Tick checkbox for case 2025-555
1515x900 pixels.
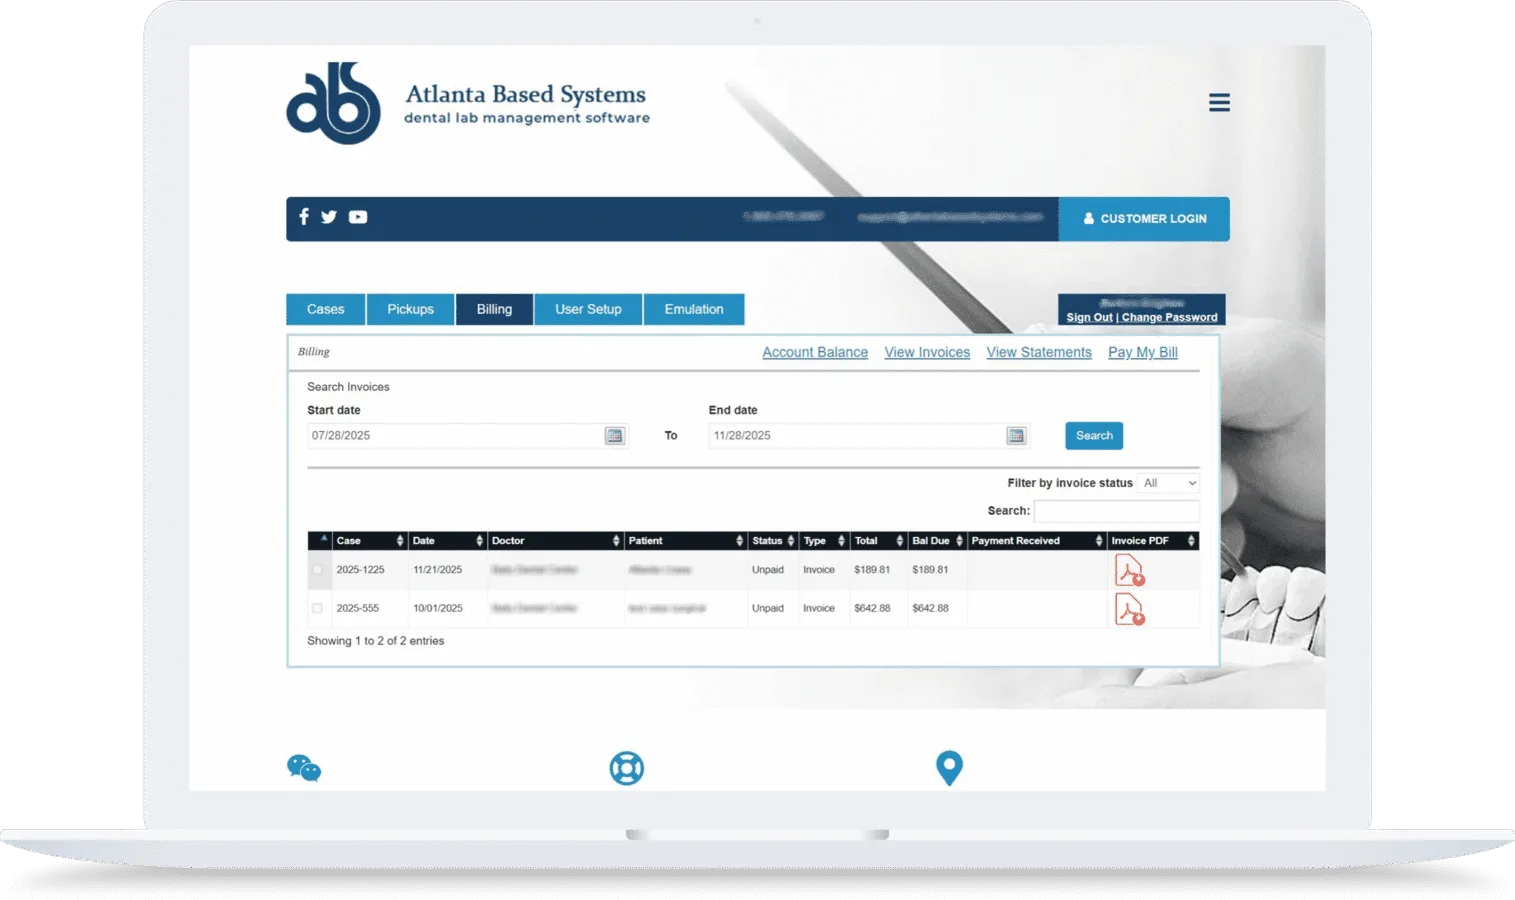tap(317, 608)
